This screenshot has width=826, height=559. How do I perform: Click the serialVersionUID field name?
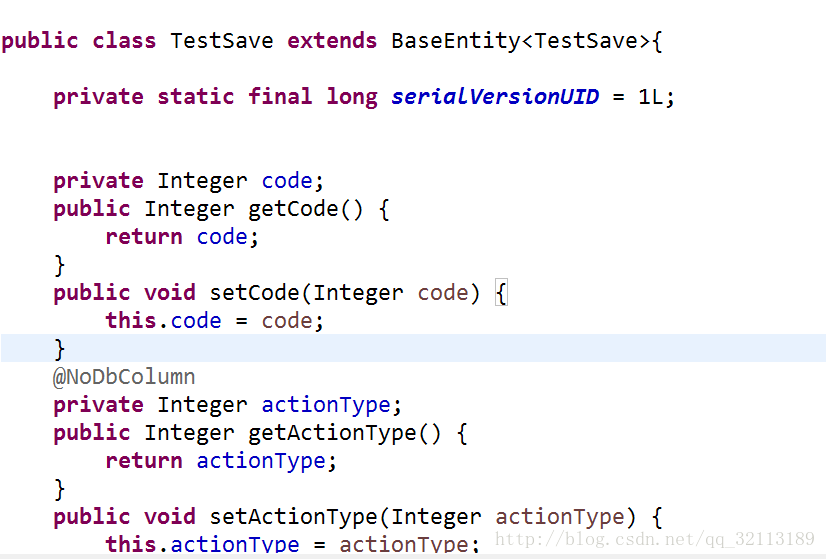495,96
